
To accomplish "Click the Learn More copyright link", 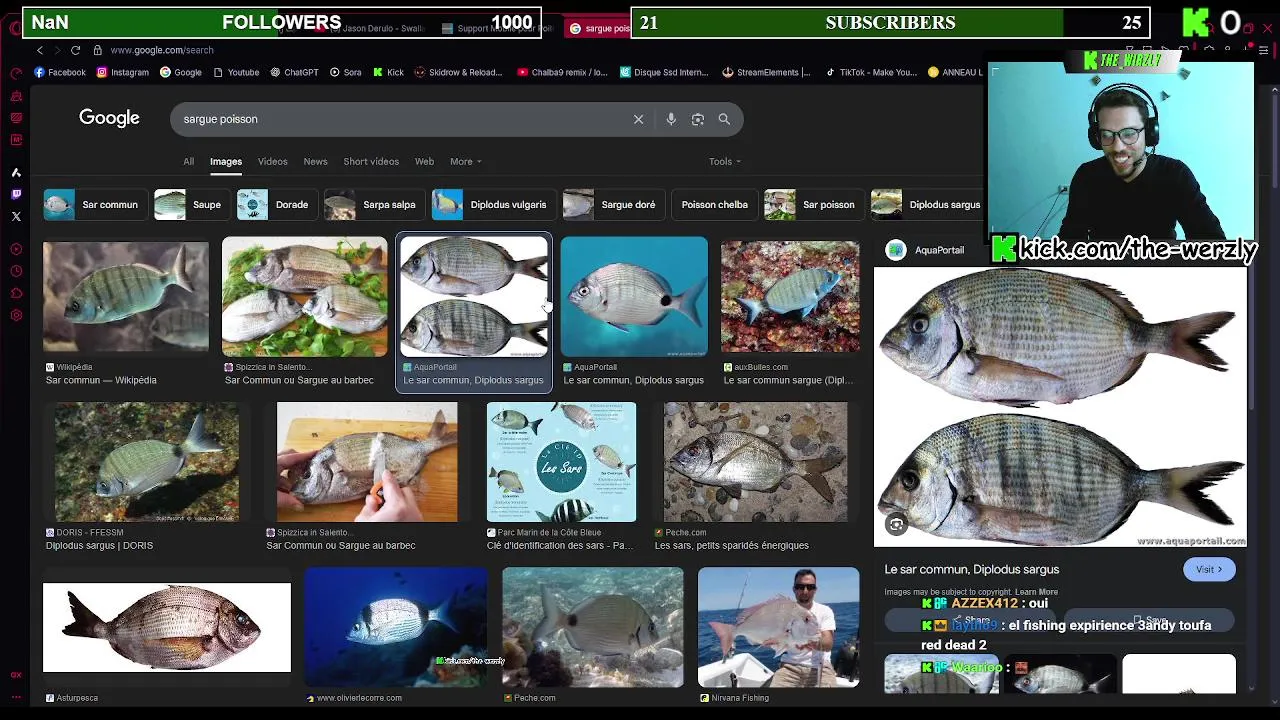I will coord(1036,592).
